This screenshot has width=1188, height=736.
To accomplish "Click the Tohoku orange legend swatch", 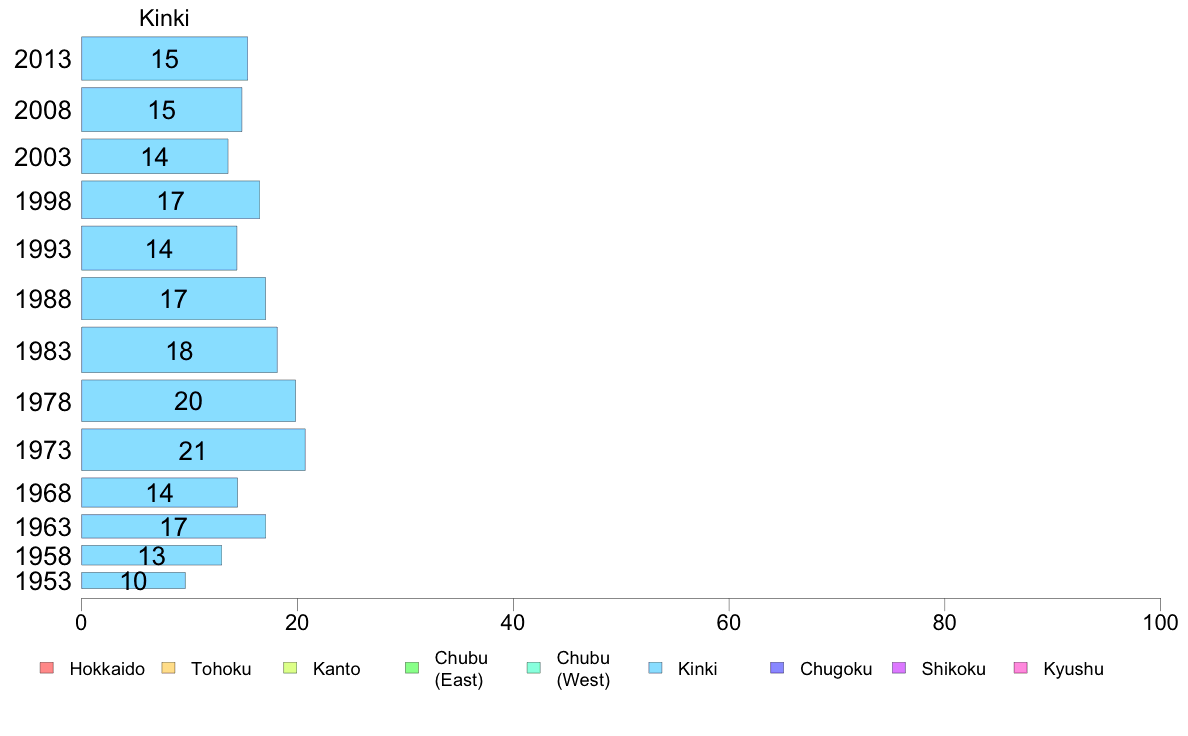I will (x=168, y=668).
